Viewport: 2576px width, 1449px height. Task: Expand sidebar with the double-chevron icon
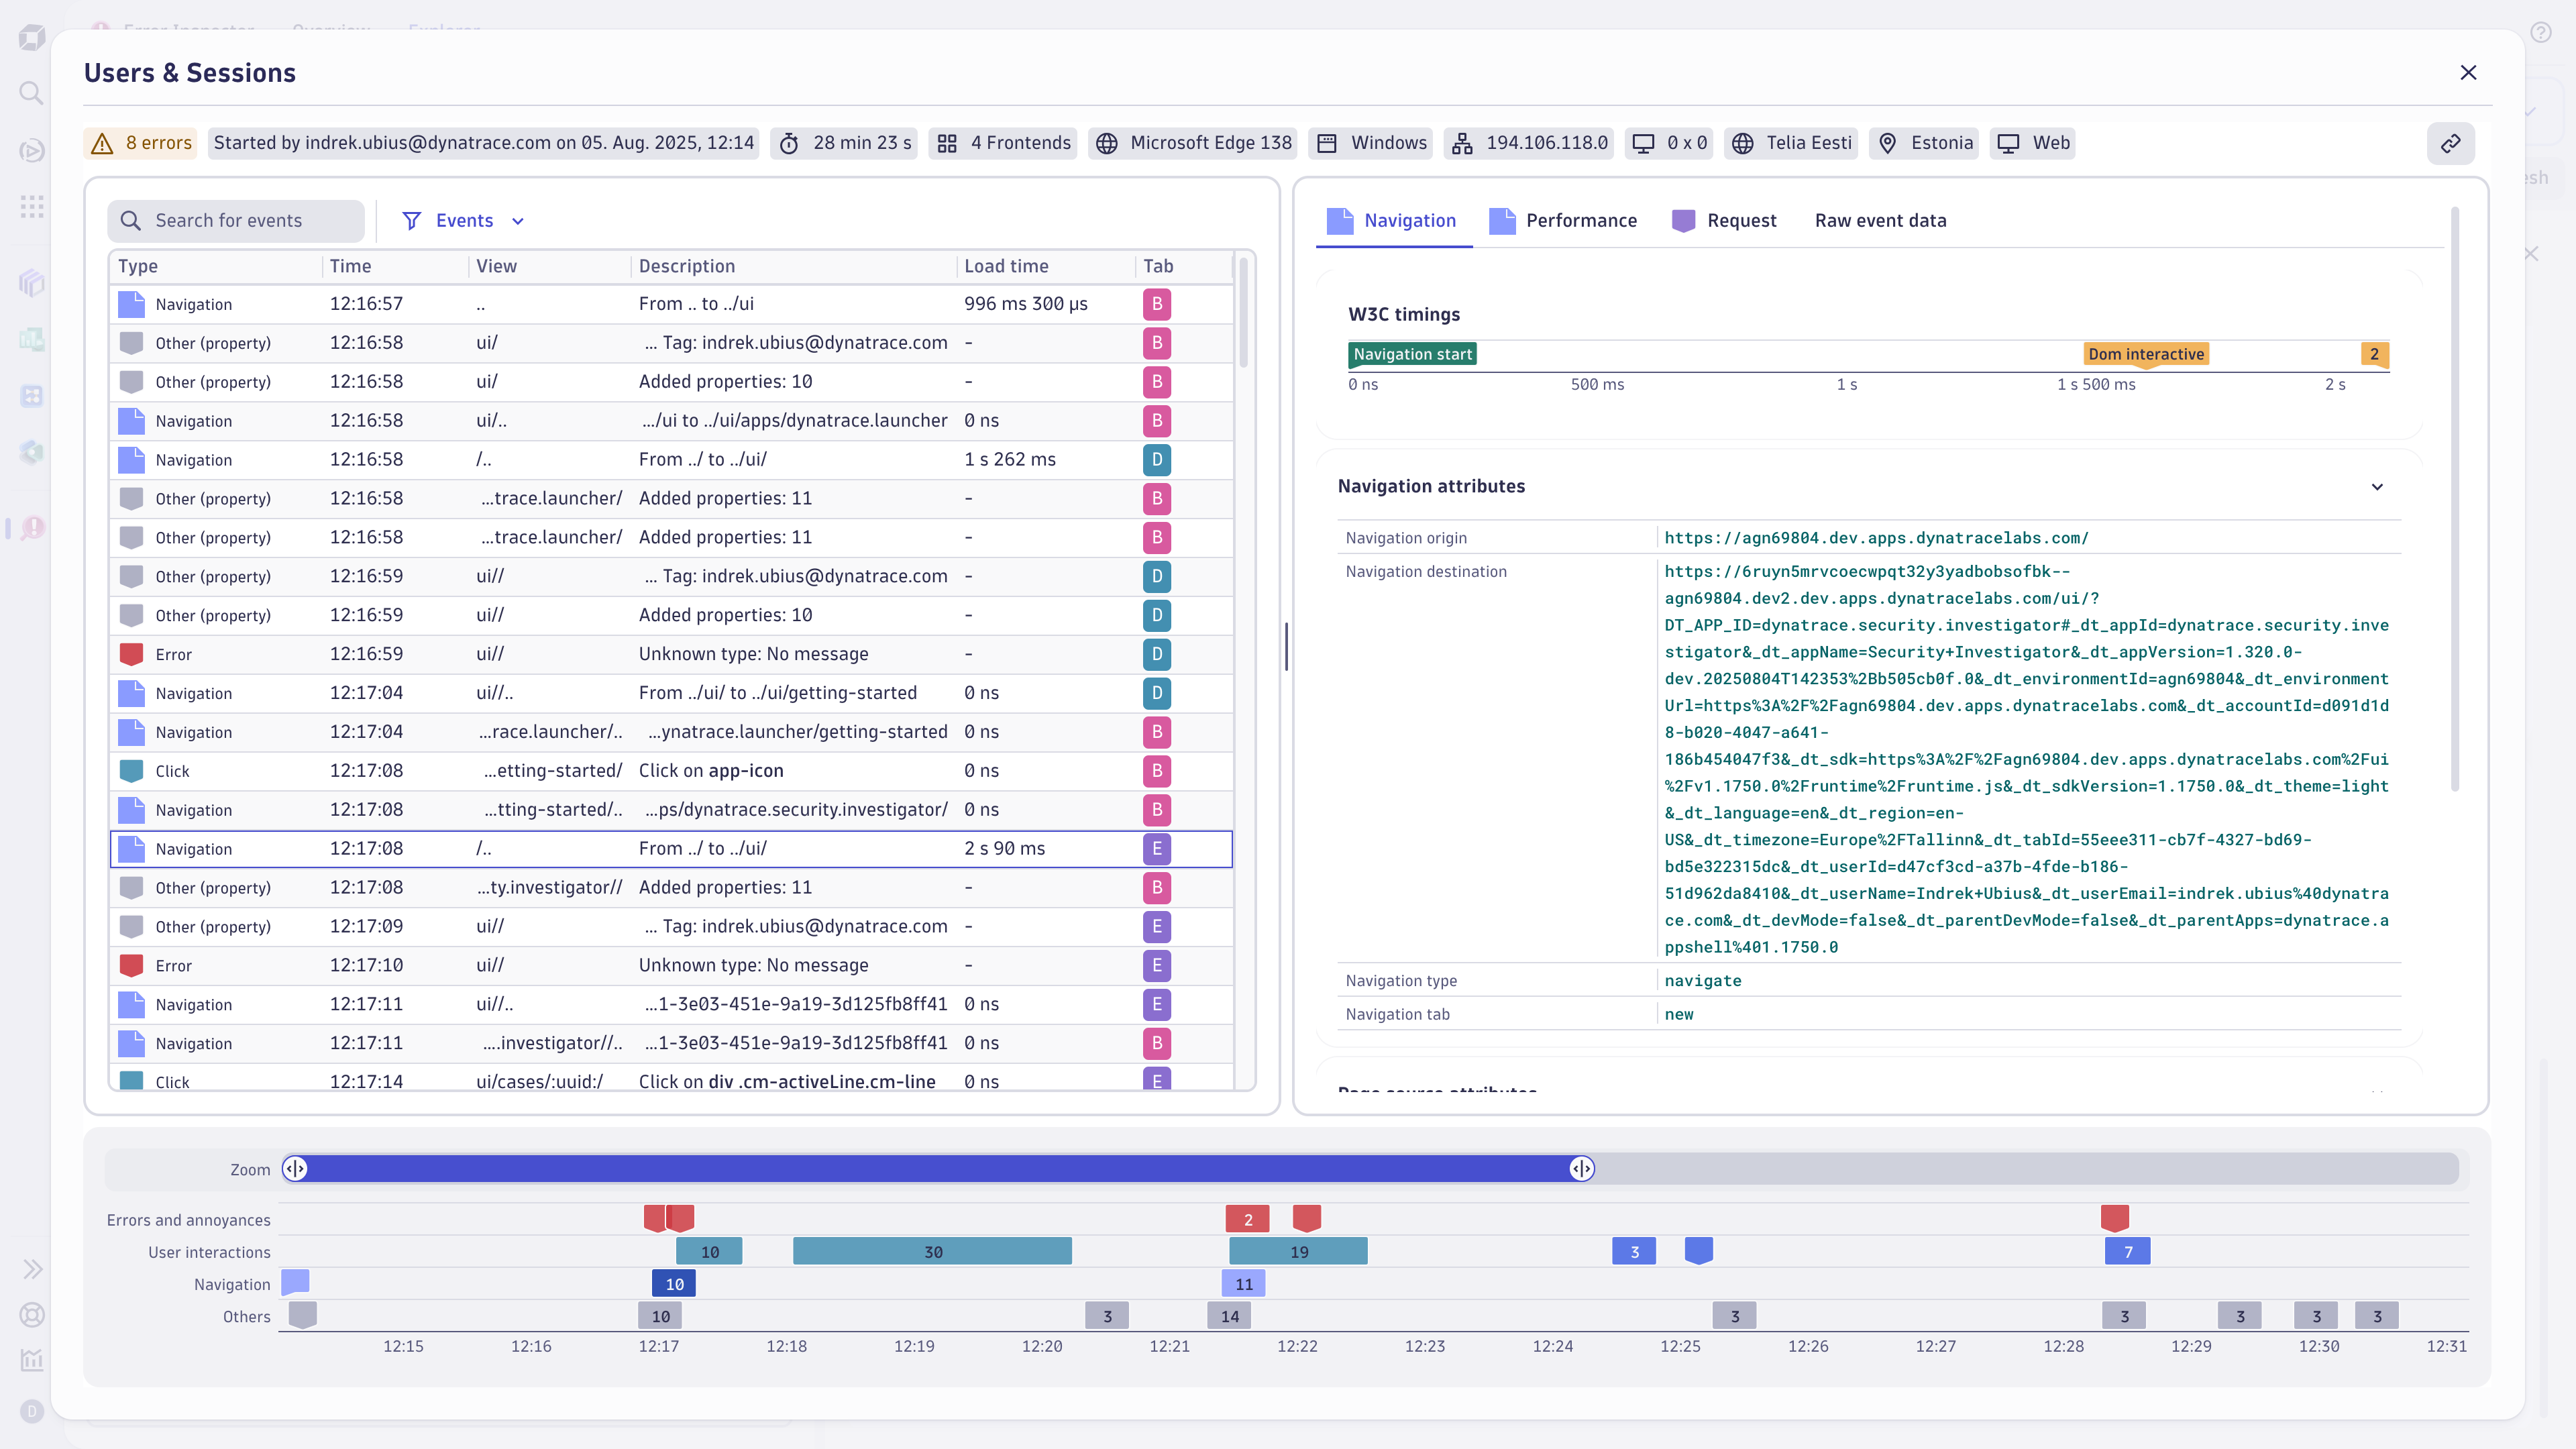[x=33, y=1268]
